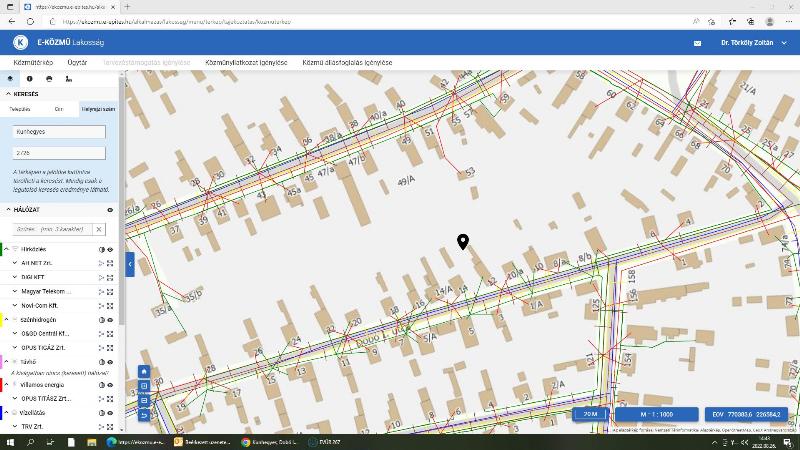Collapse the villamos energia group
Screen dimensions: 800x450
[7, 385]
